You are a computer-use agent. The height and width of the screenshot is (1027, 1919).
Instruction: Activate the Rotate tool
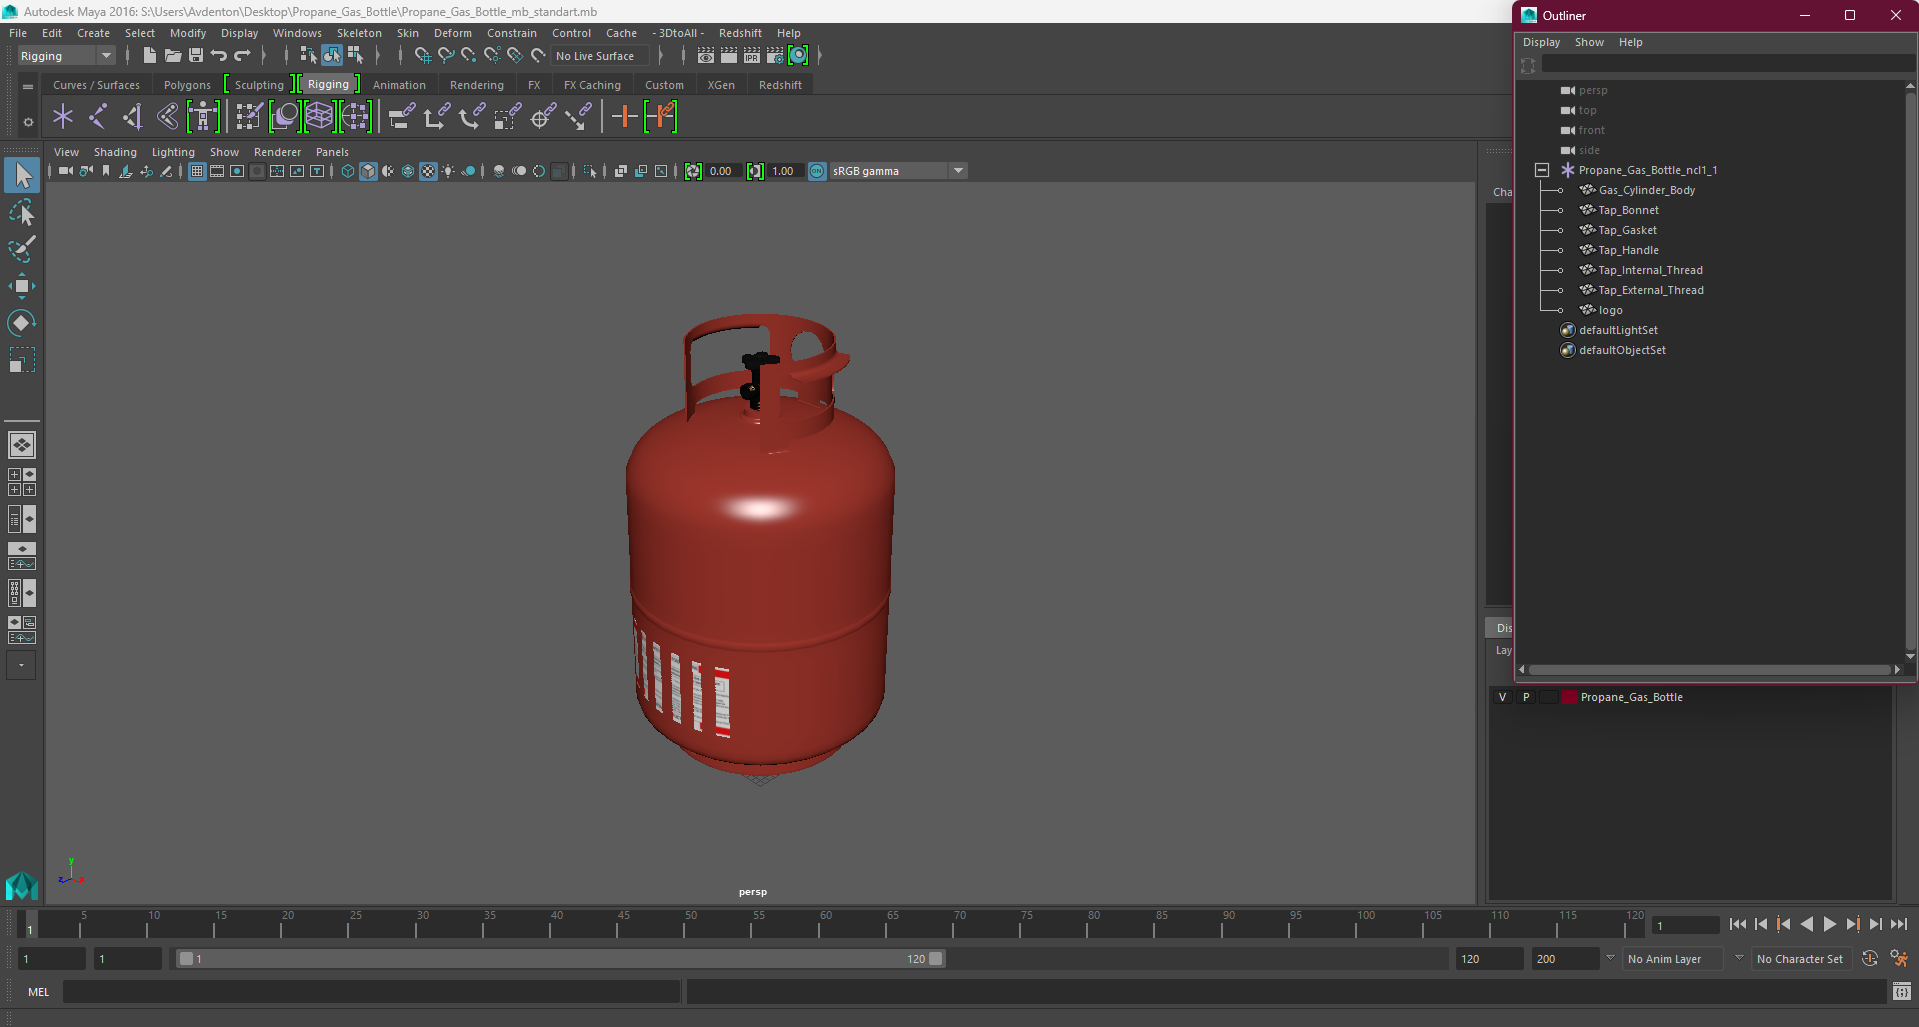point(22,322)
